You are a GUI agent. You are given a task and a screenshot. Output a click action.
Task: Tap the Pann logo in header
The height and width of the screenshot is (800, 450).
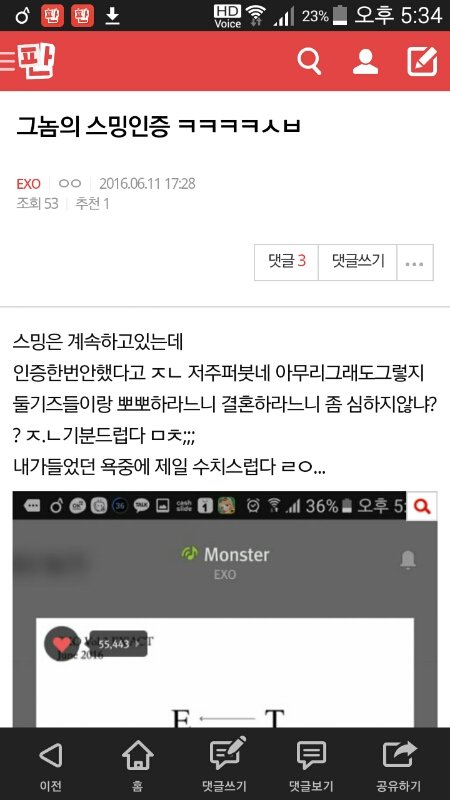tap(36, 61)
